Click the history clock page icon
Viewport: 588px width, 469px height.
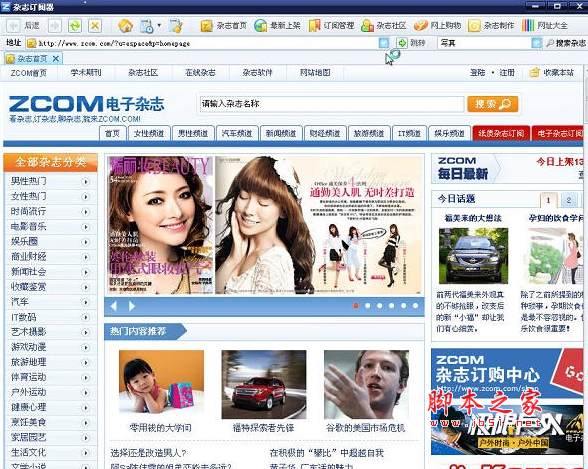pos(147,25)
